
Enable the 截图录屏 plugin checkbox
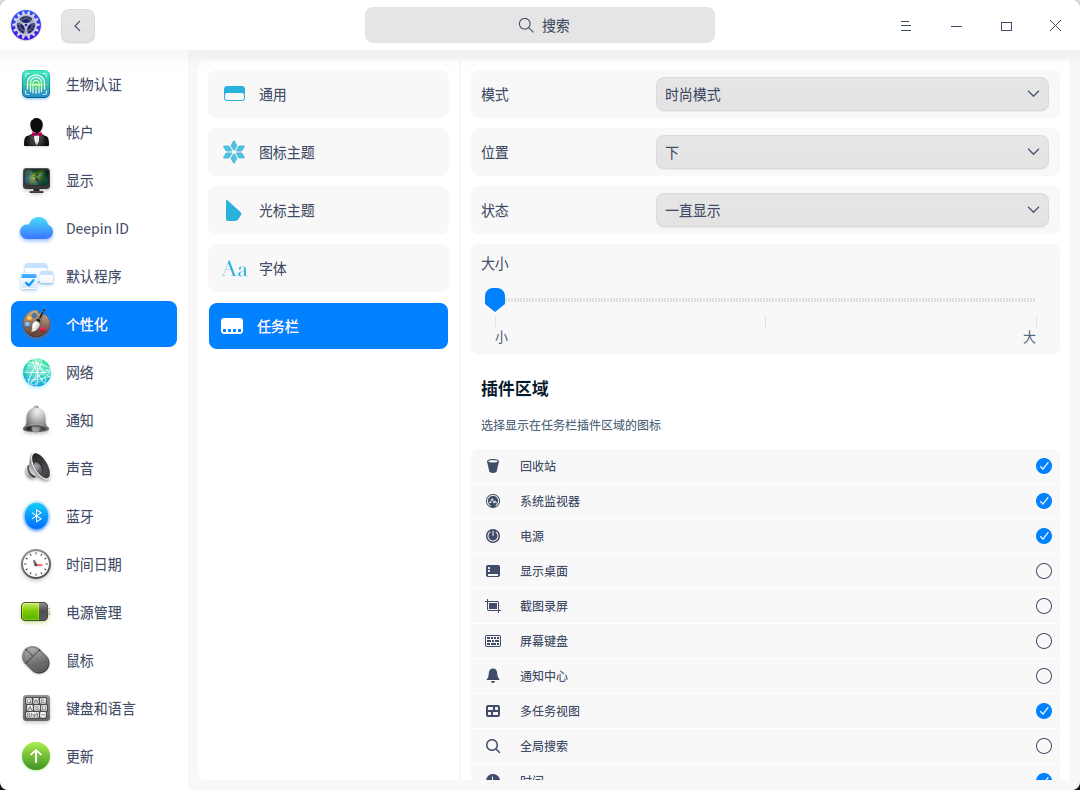(1043, 606)
